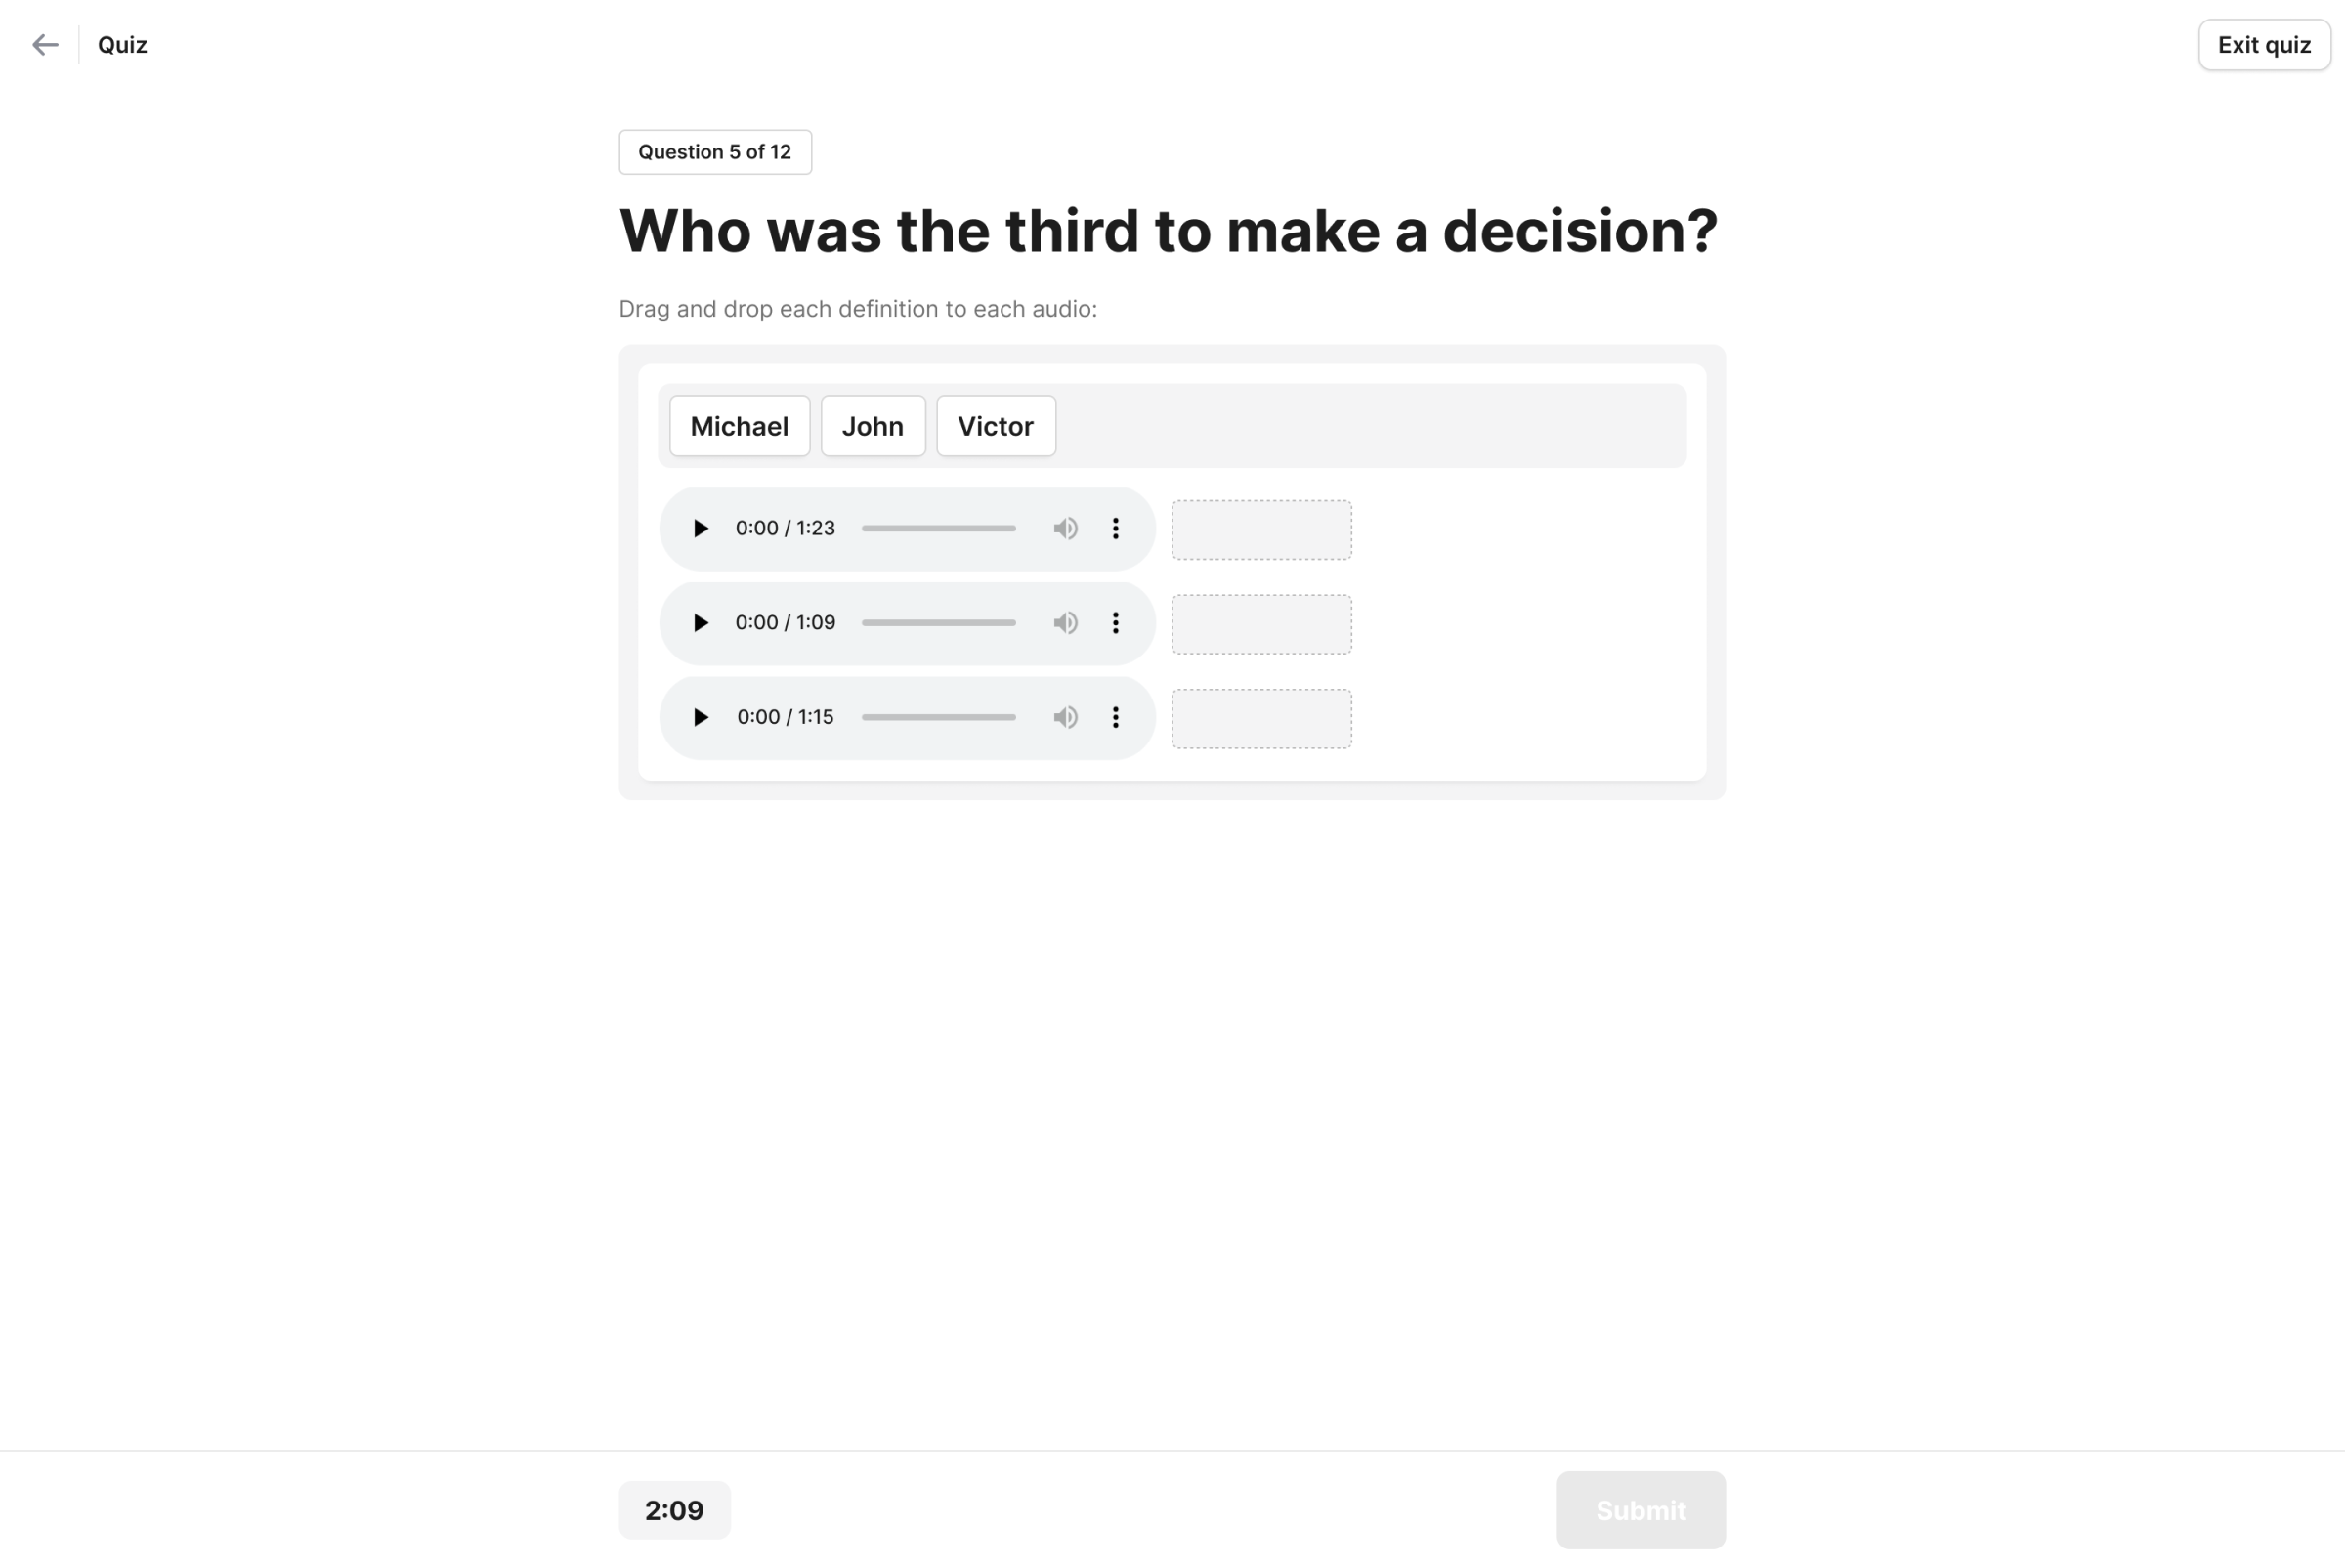Image resolution: width=2345 pixels, height=1568 pixels.
Task: Select the Michael answer chip
Action: [x=739, y=426]
